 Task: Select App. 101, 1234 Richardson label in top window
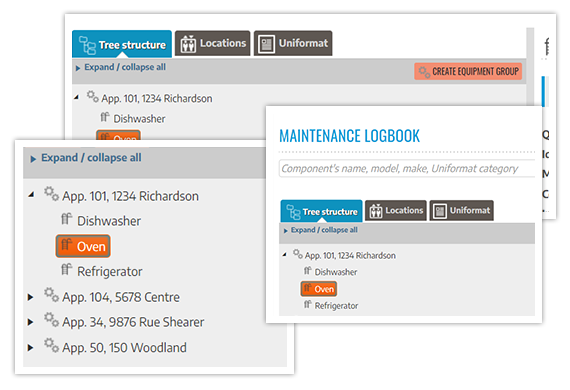157,98
